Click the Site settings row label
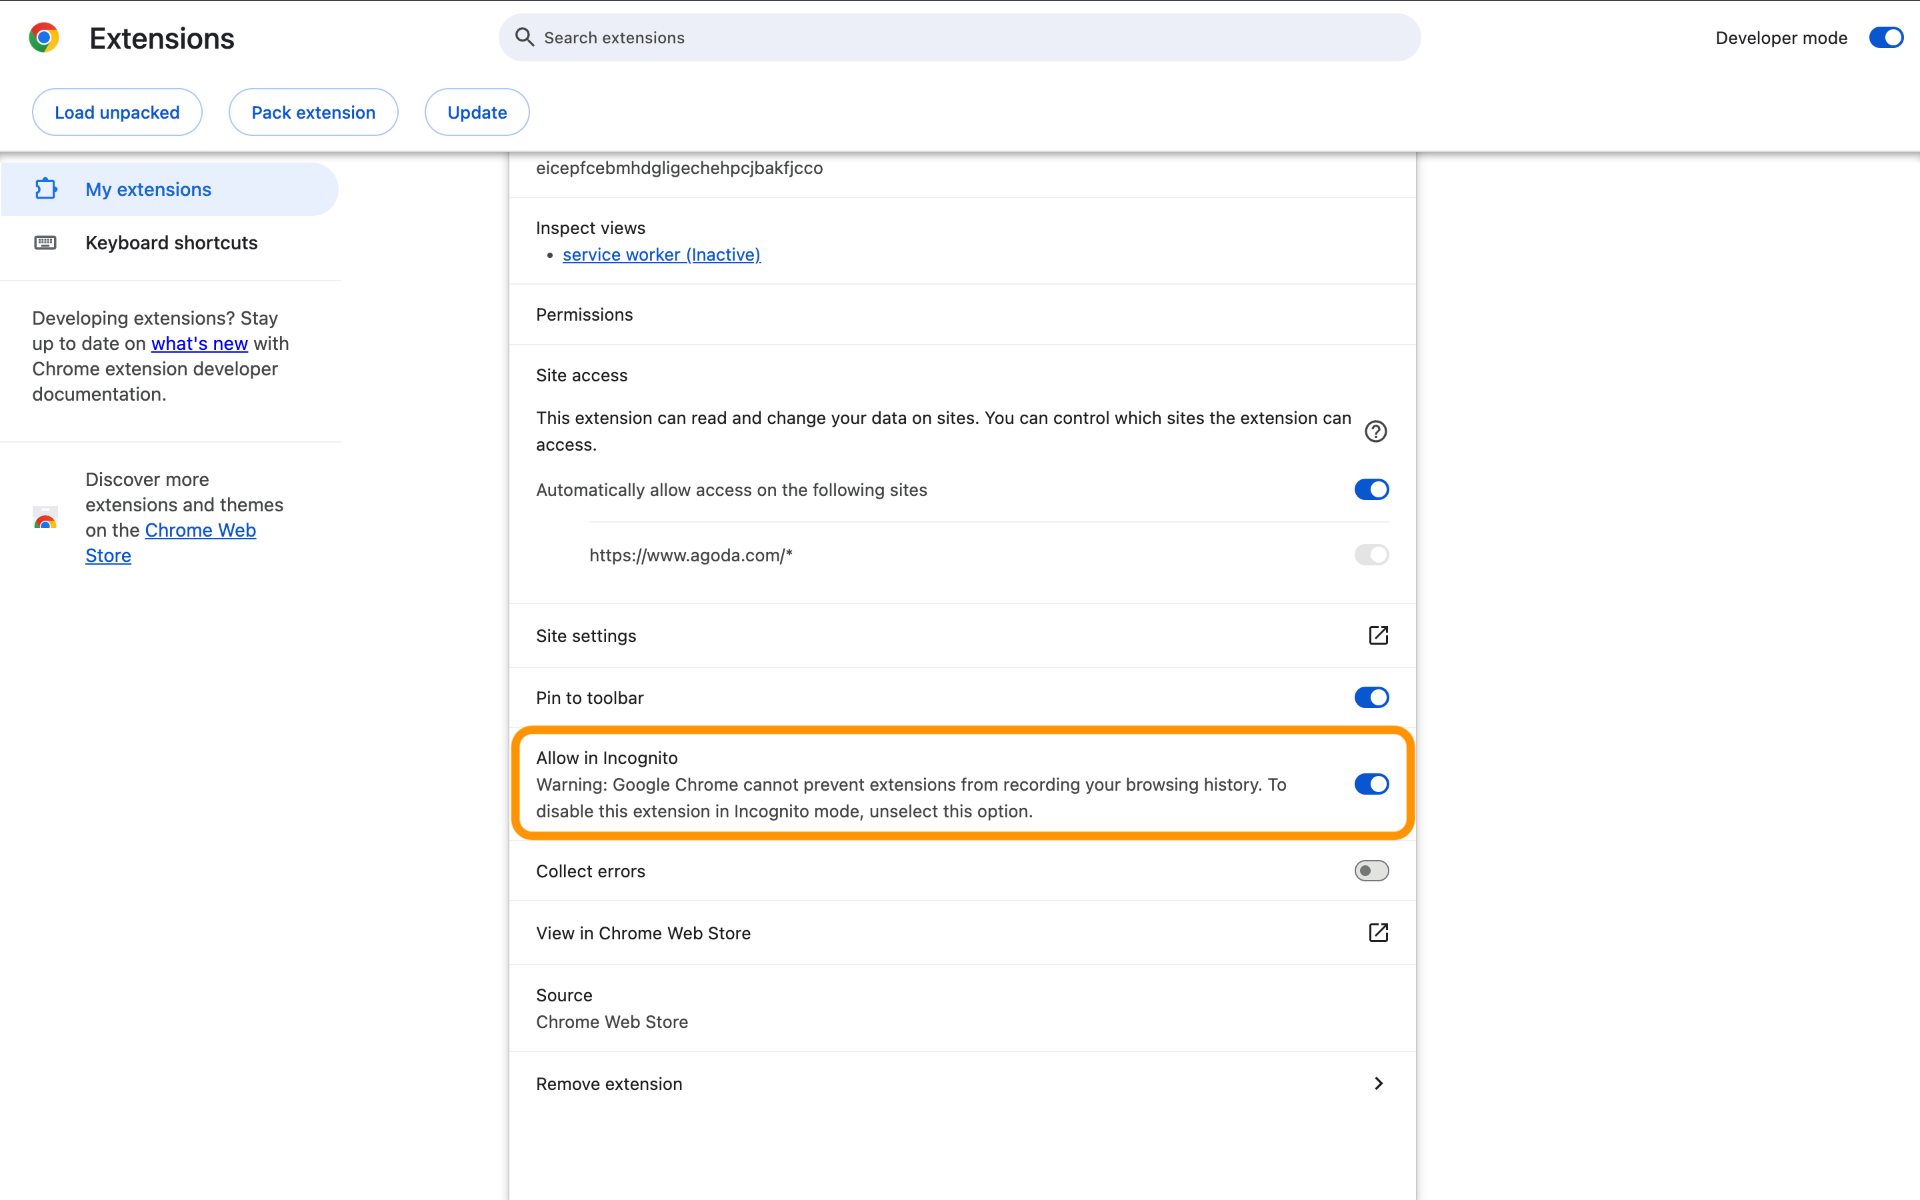 (x=585, y=636)
